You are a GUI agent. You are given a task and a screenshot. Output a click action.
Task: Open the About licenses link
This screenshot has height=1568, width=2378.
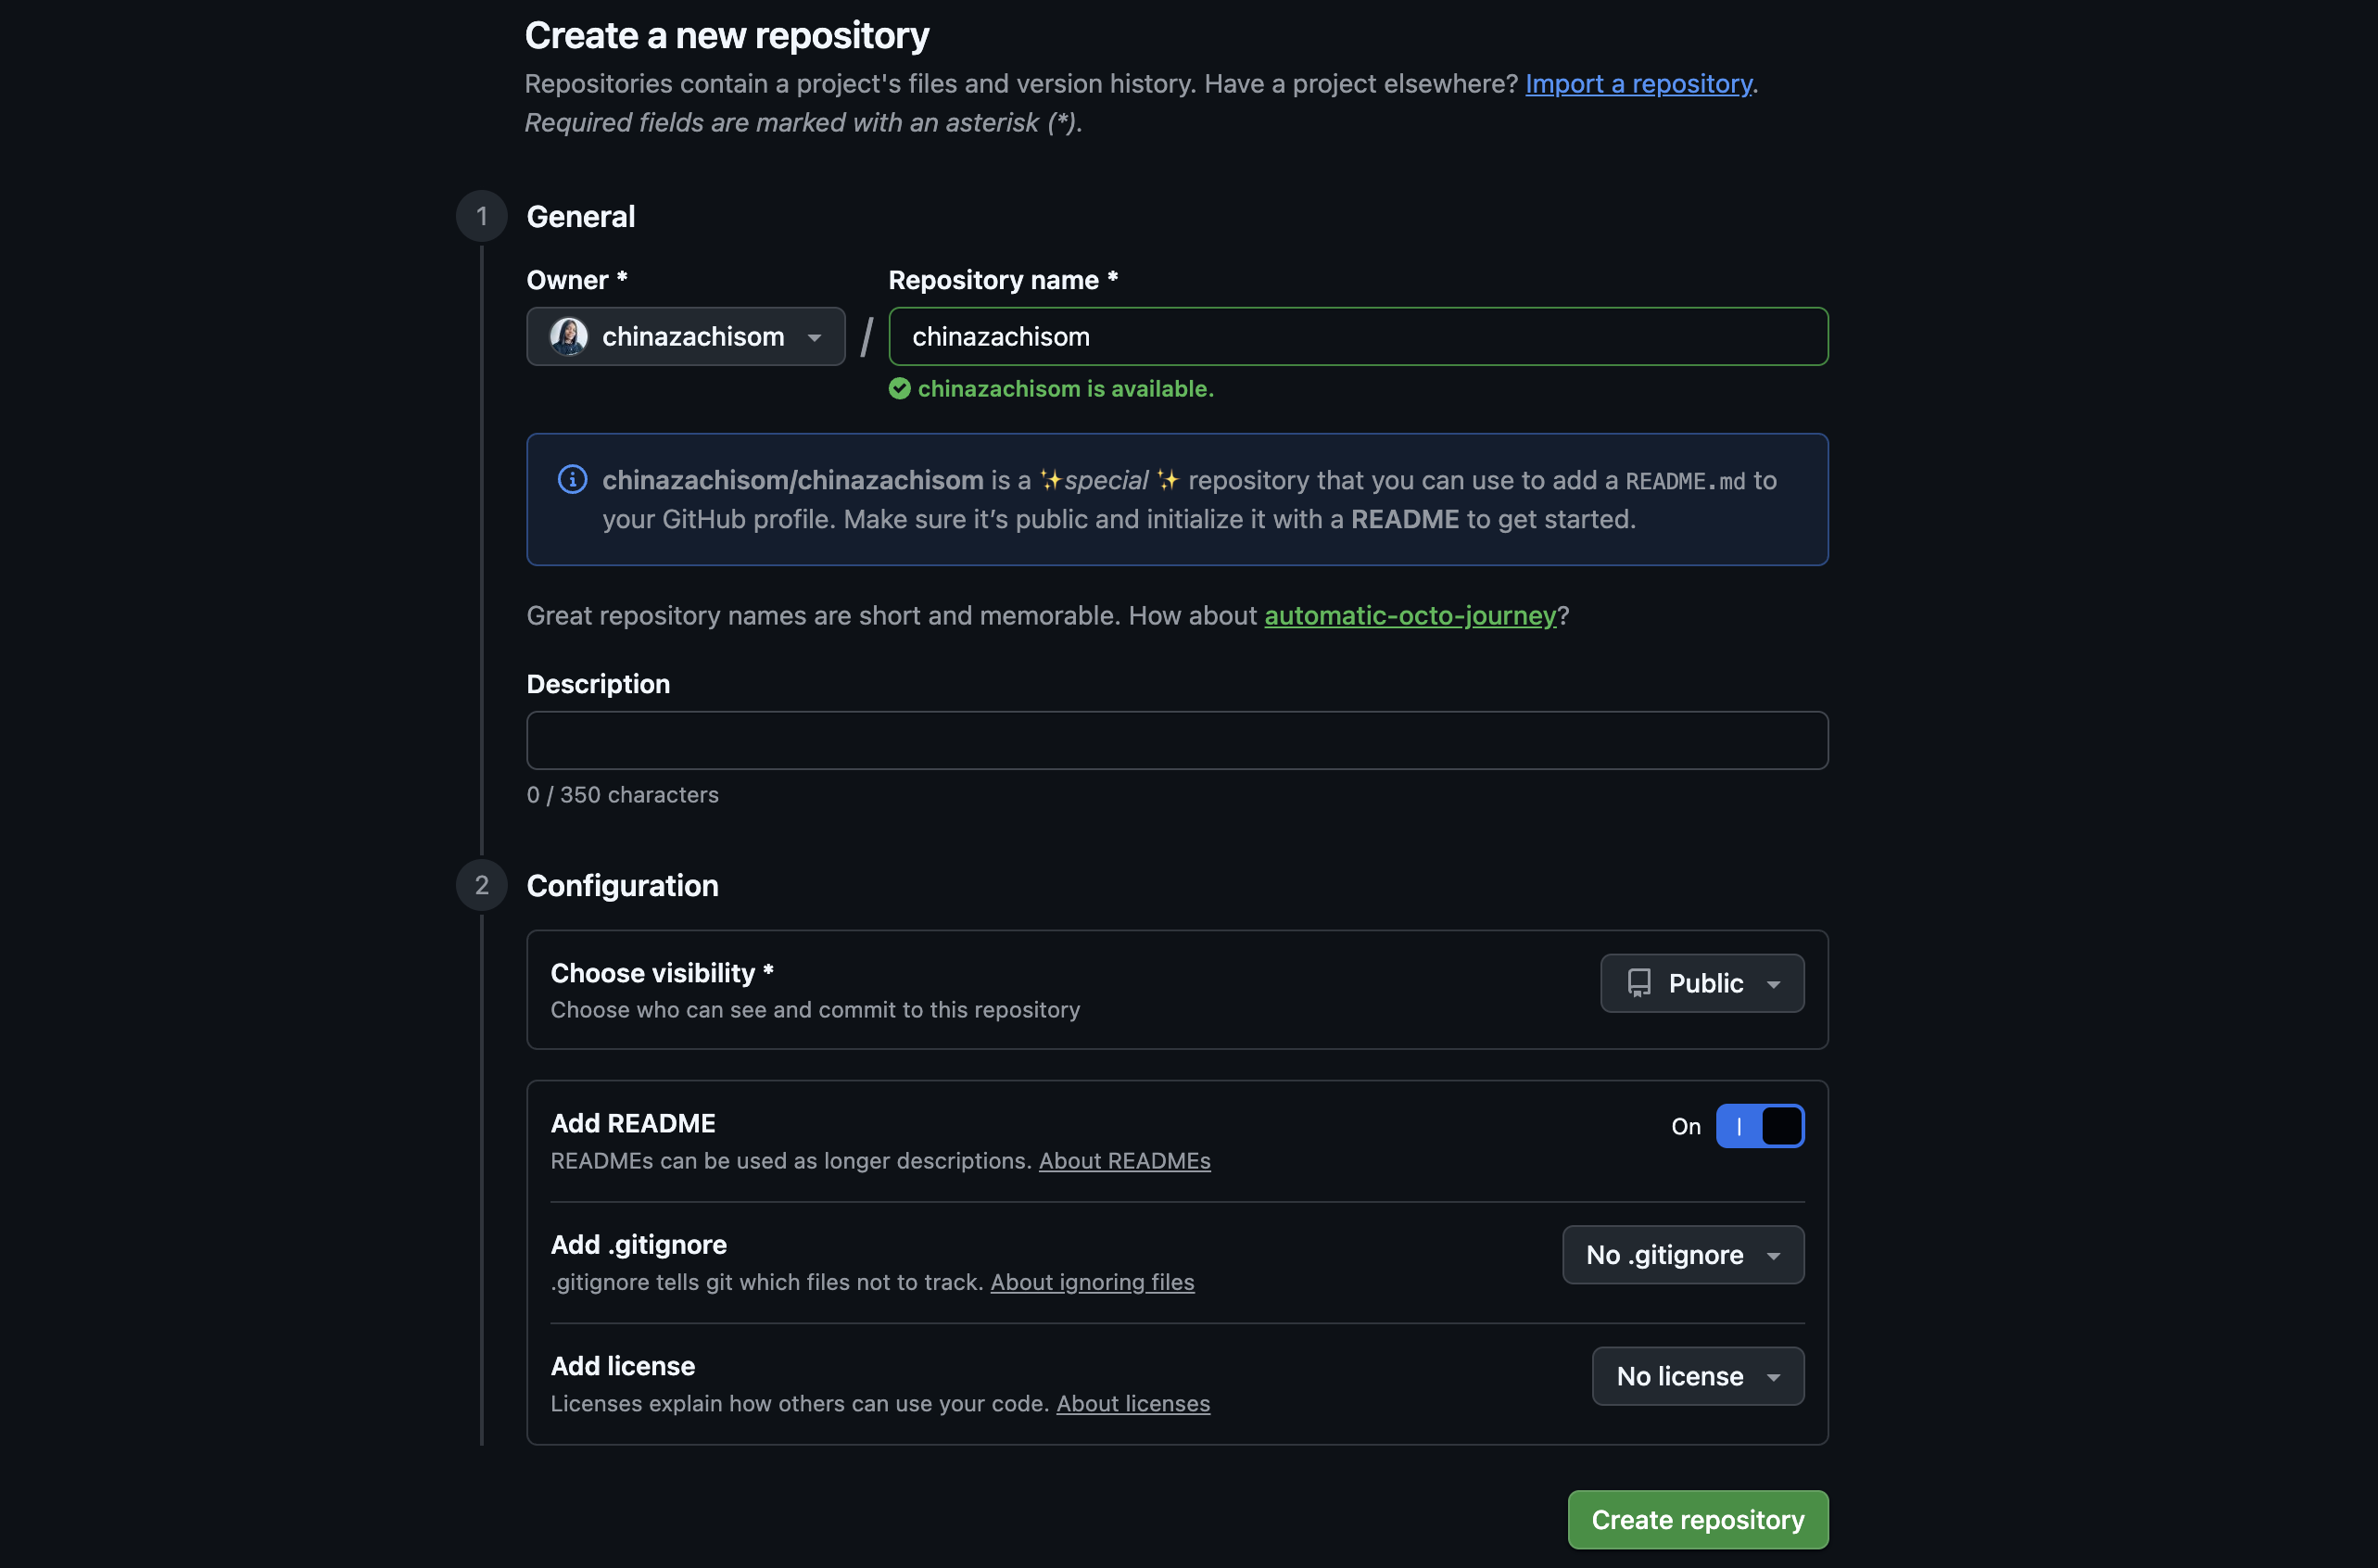[x=1133, y=1404]
